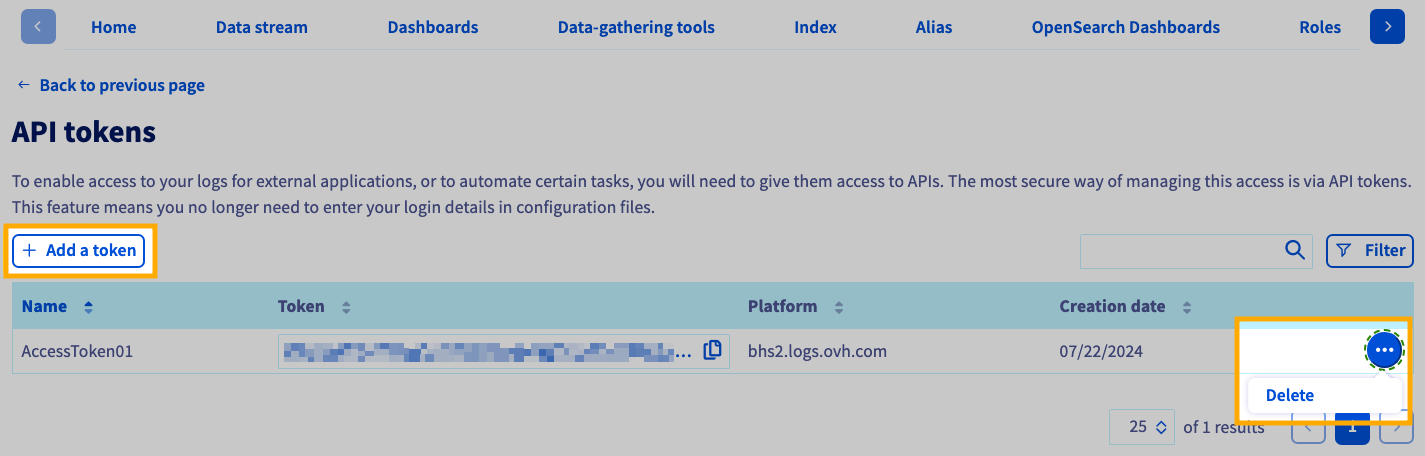
Task: Select the masked token value field
Action: (485, 351)
